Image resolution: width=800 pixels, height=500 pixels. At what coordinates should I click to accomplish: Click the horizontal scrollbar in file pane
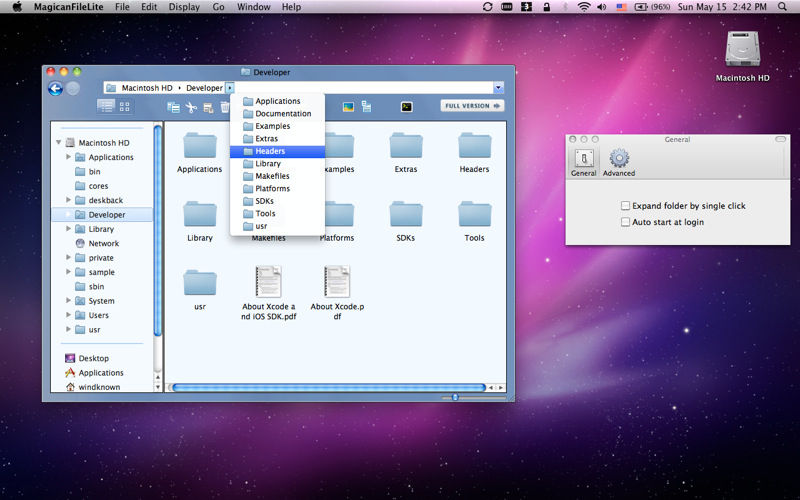(329, 388)
